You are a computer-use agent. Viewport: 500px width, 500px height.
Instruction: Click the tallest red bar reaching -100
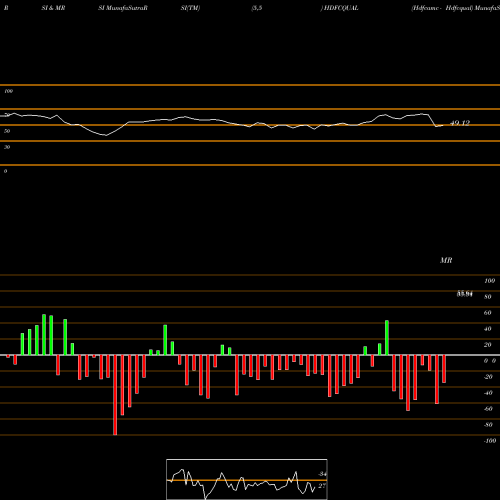pos(115,395)
